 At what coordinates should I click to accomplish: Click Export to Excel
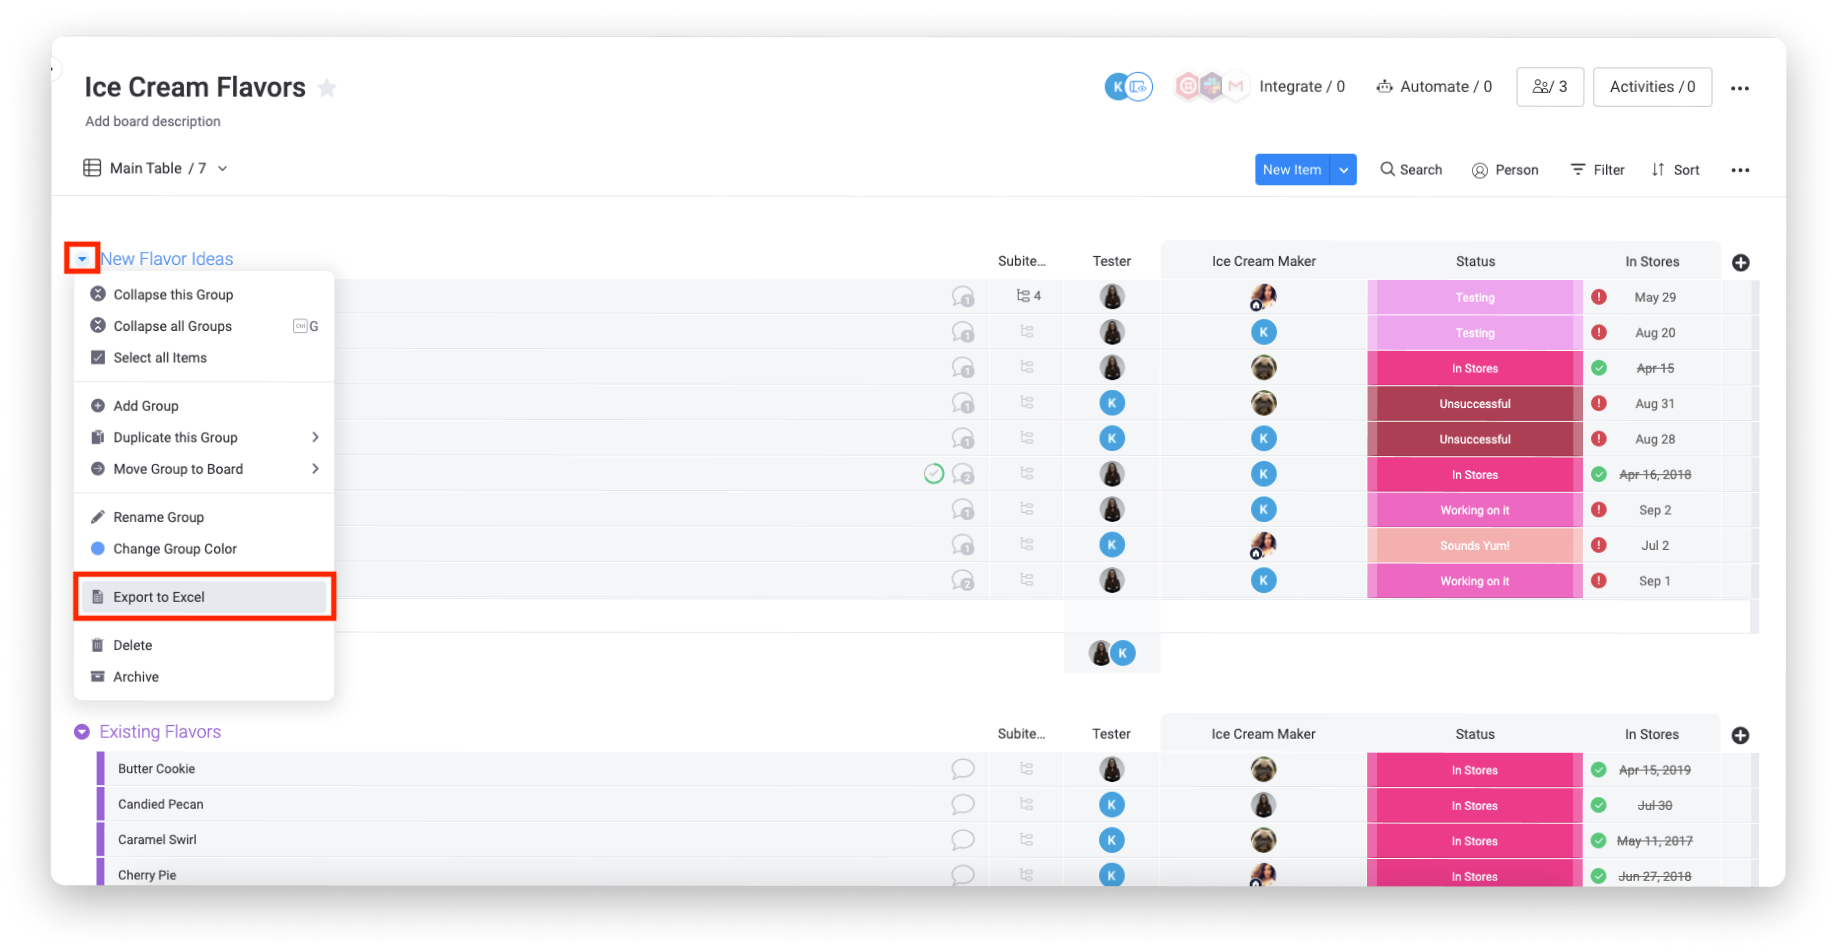[204, 597]
